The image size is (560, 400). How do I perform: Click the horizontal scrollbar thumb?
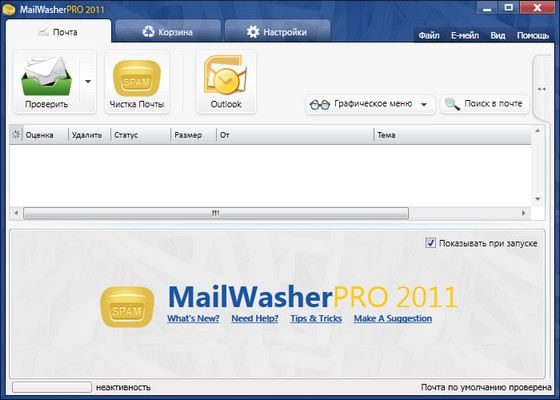(x=216, y=213)
